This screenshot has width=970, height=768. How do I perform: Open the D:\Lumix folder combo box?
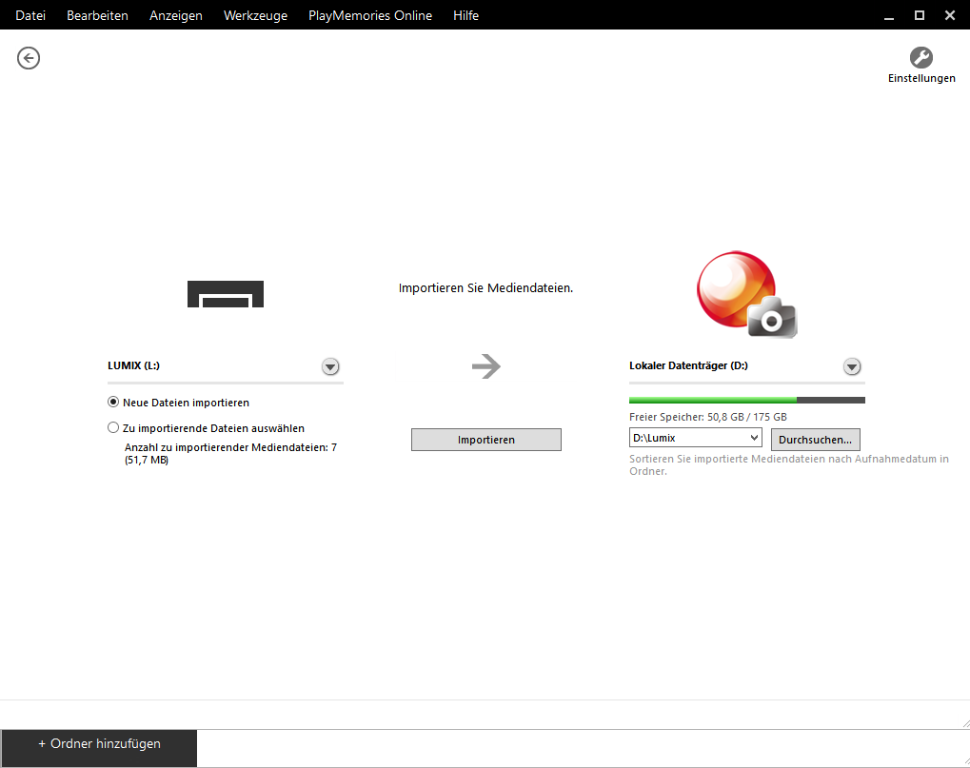coord(695,438)
